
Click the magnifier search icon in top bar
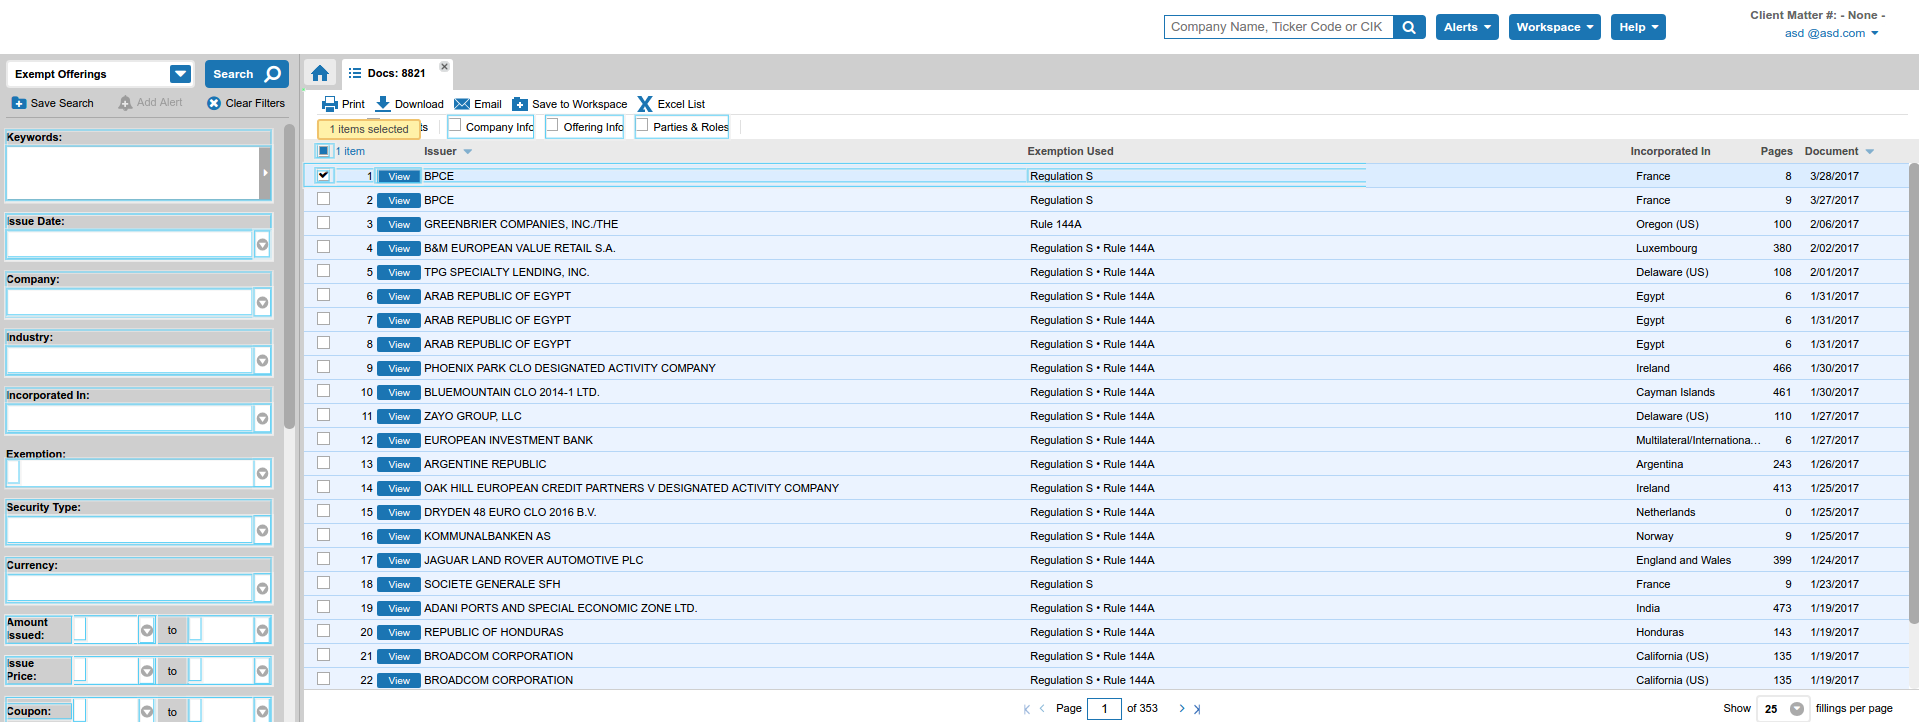1409,27
